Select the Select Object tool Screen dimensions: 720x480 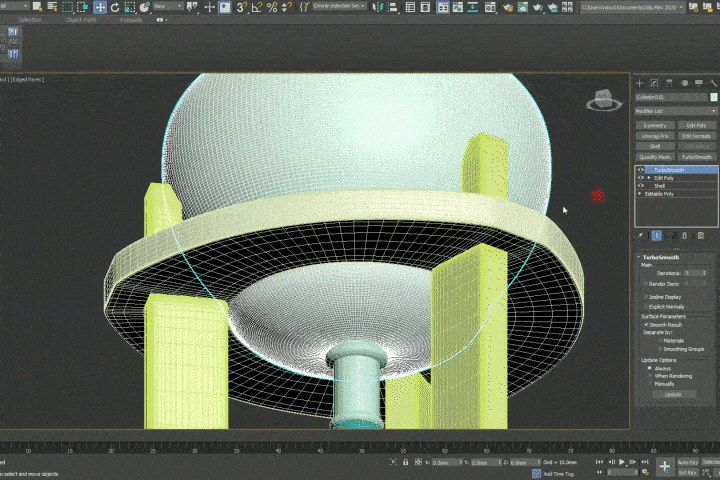37,7
